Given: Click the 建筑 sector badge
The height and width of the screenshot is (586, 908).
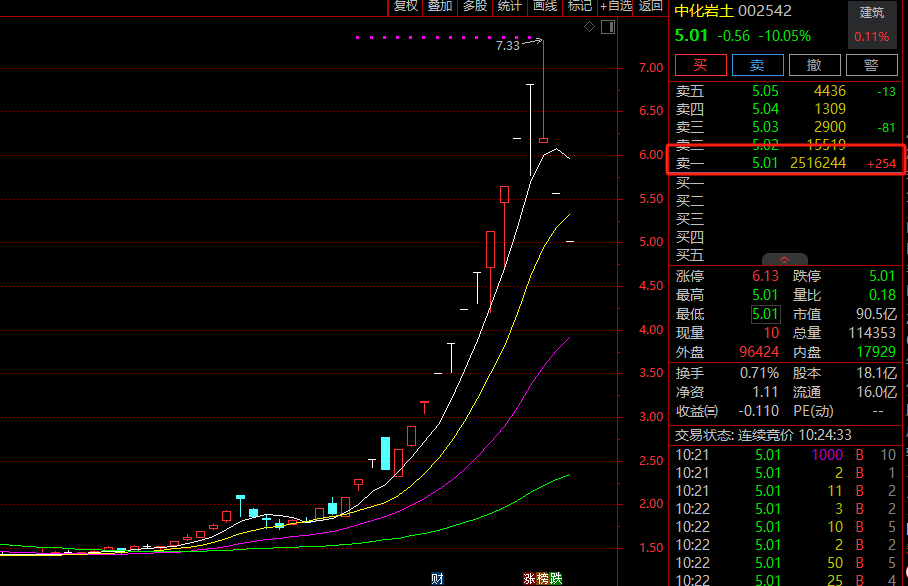Looking at the screenshot, I should pyautogui.click(x=872, y=13).
